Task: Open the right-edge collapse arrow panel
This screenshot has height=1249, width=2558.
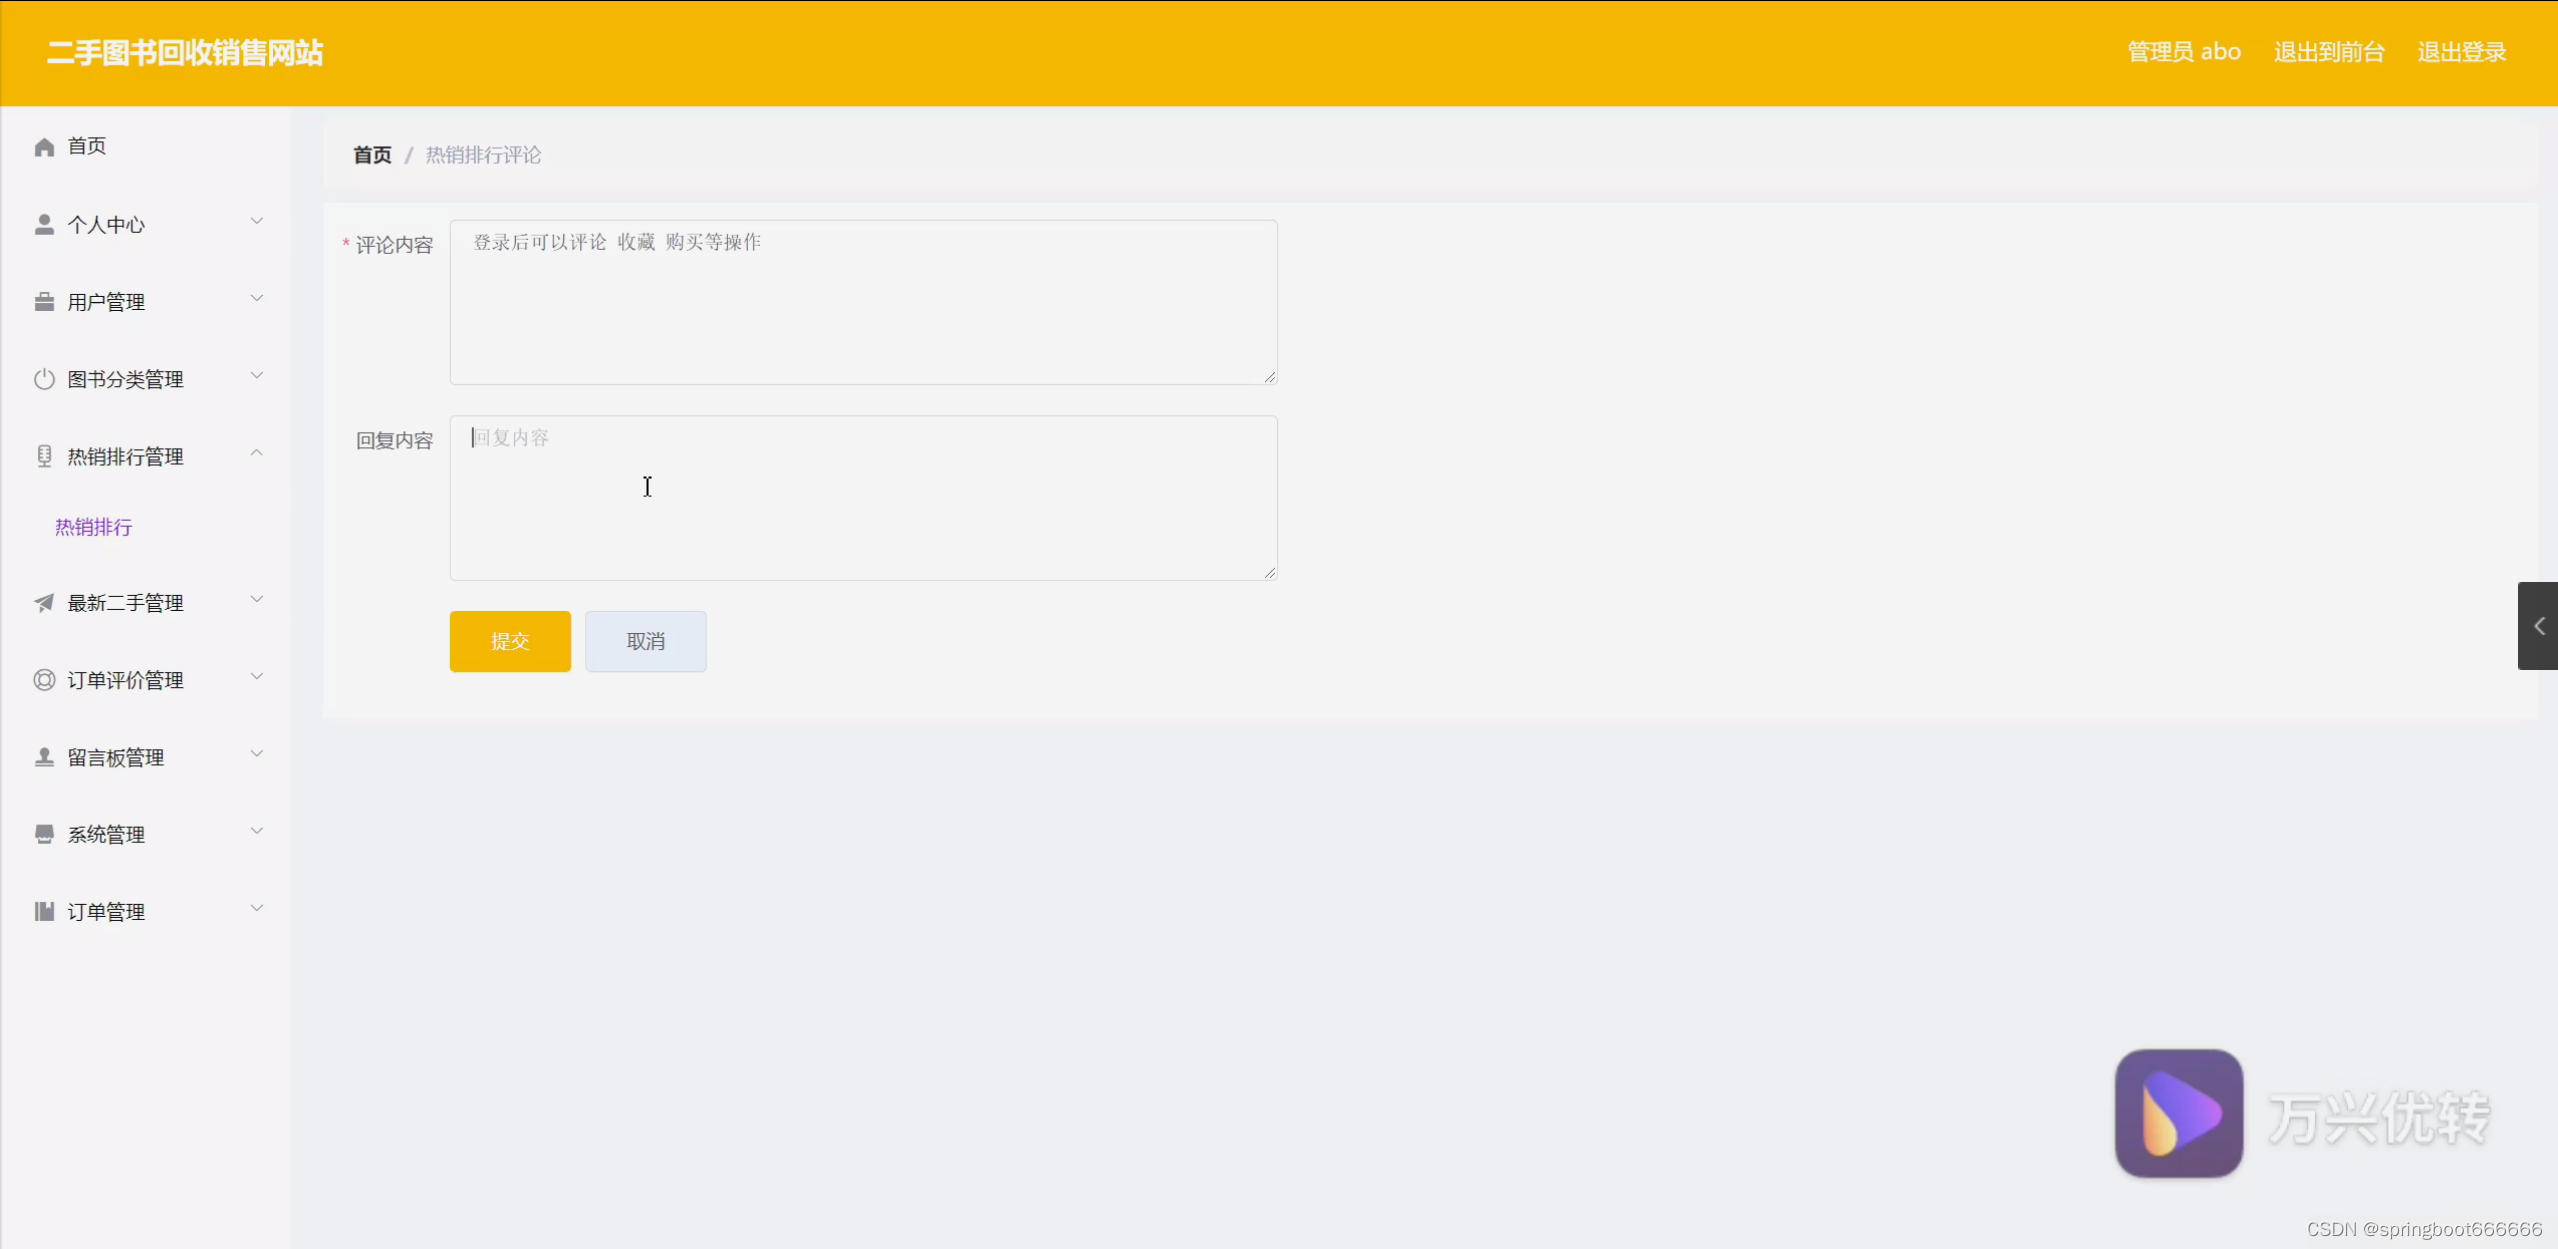Action: tap(2538, 626)
